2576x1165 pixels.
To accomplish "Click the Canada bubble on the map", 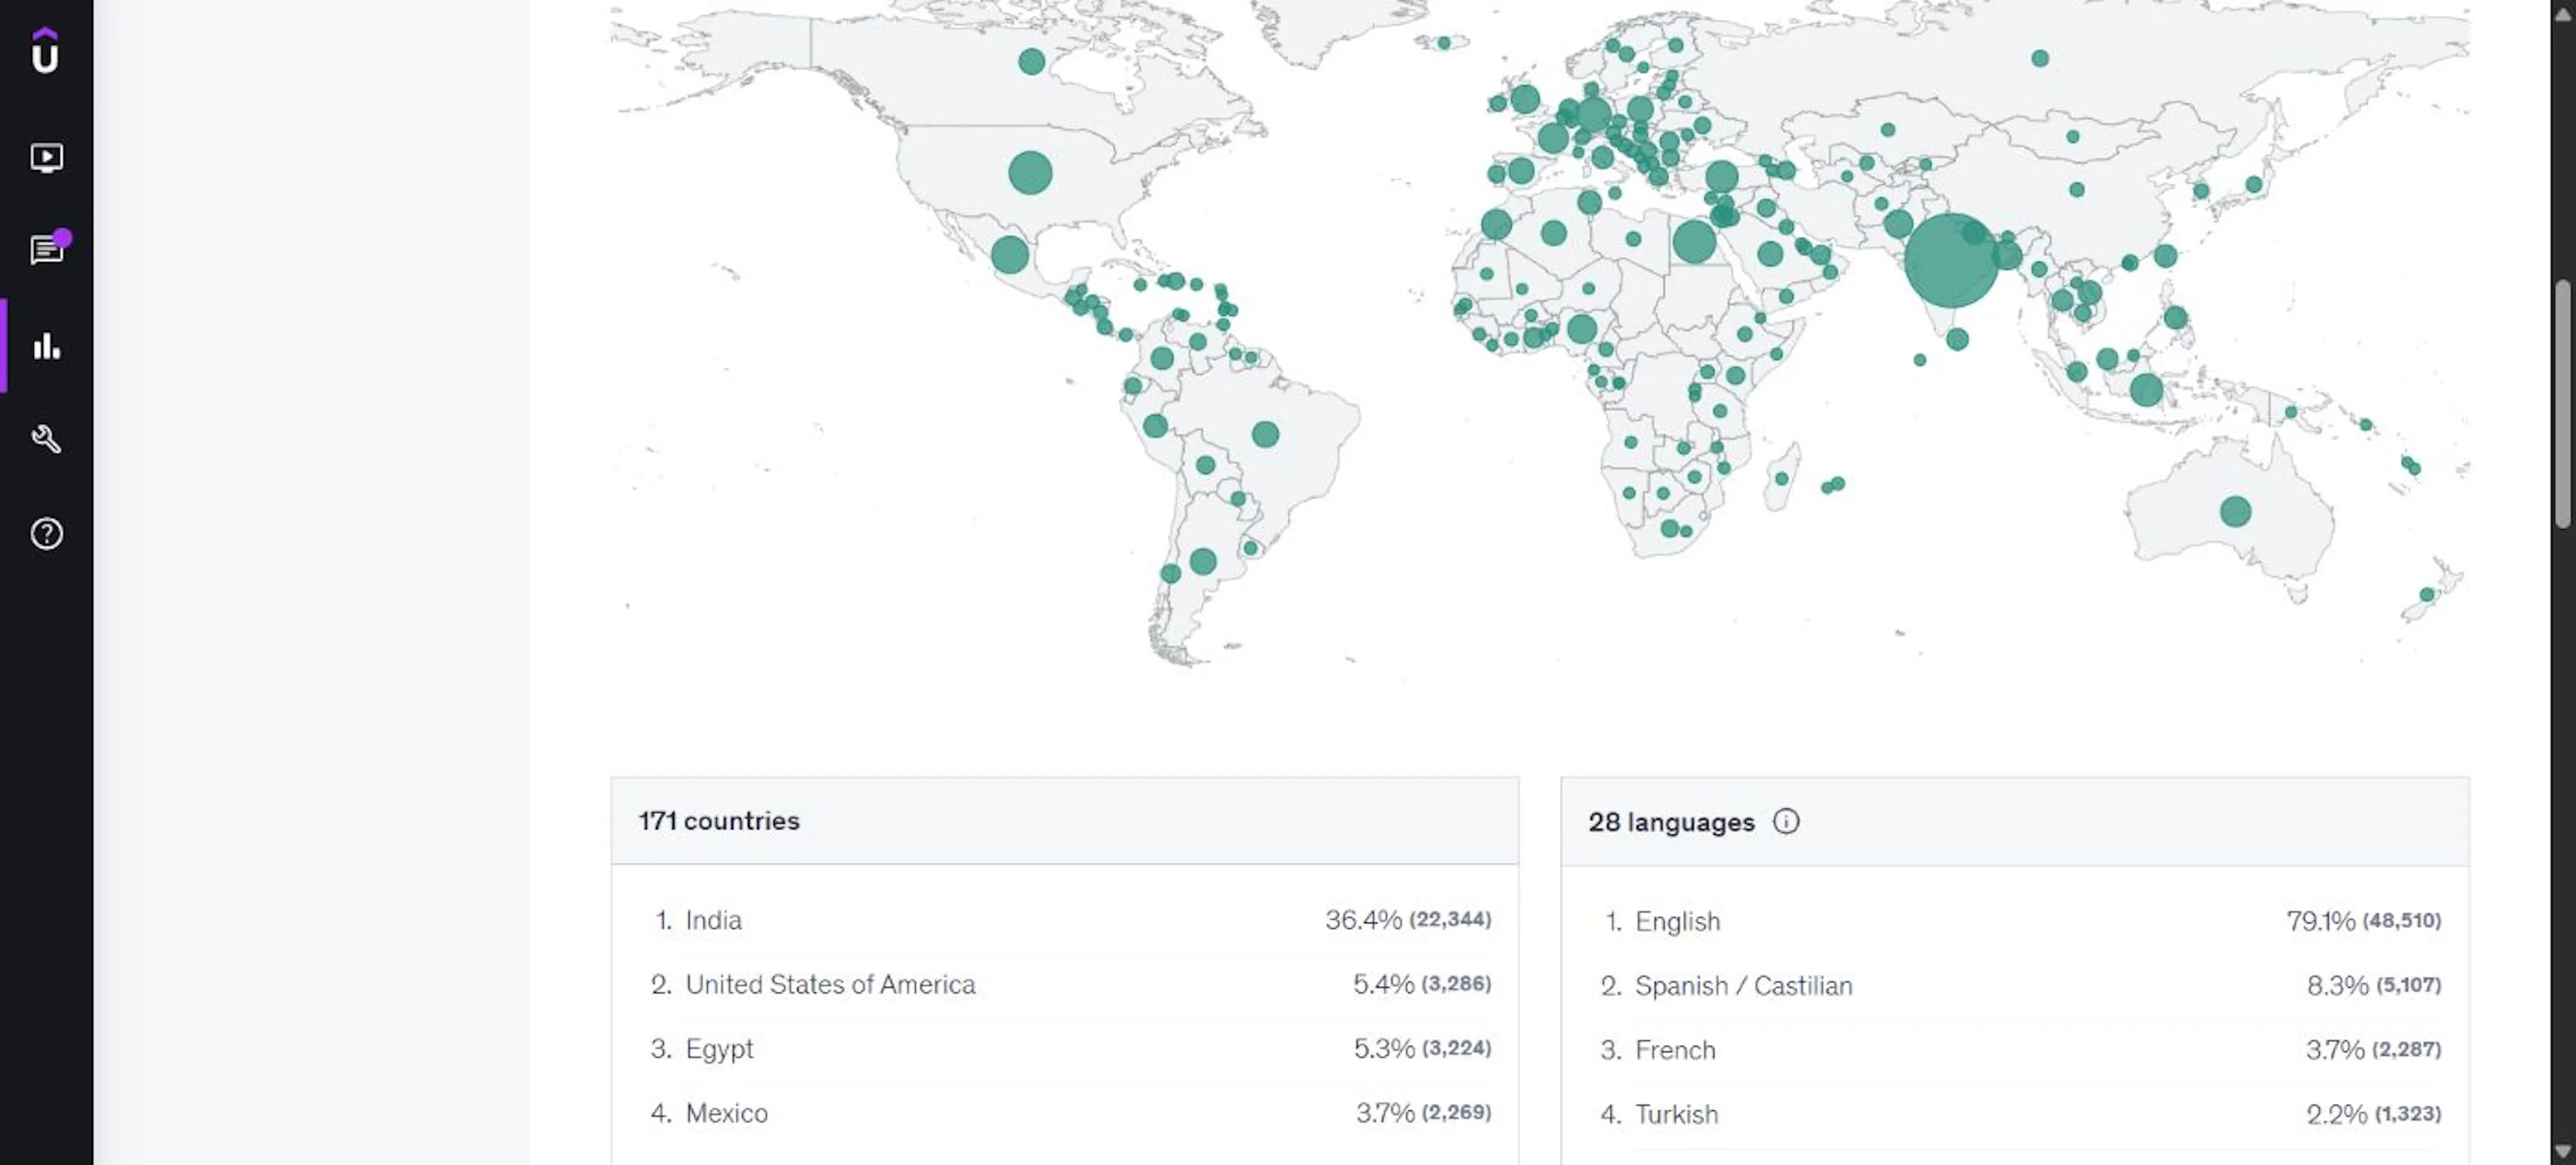I will pos(1031,61).
